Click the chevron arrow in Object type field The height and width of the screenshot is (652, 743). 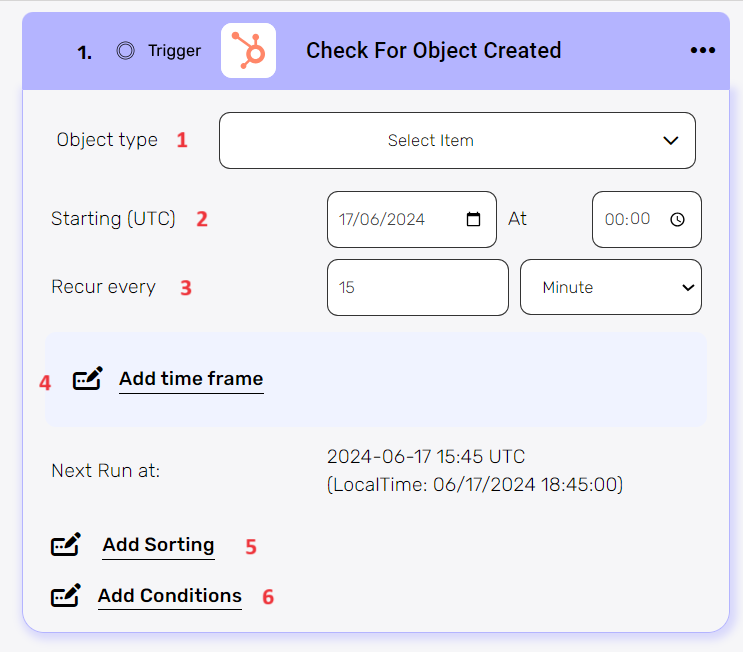[x=671, y=141]
